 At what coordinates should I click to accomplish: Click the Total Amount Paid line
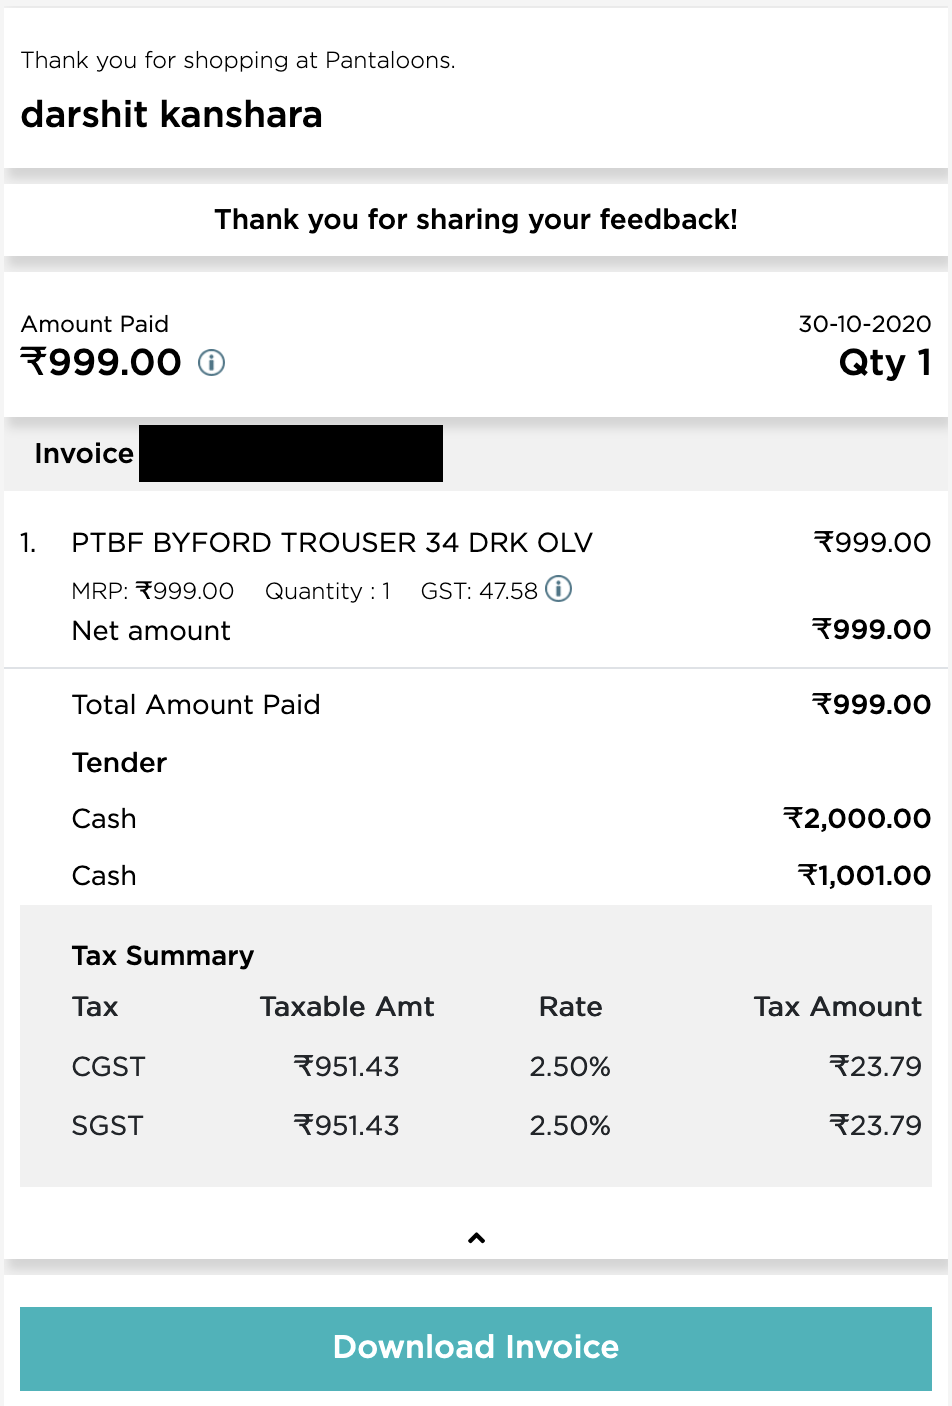[x=501, y=704]
